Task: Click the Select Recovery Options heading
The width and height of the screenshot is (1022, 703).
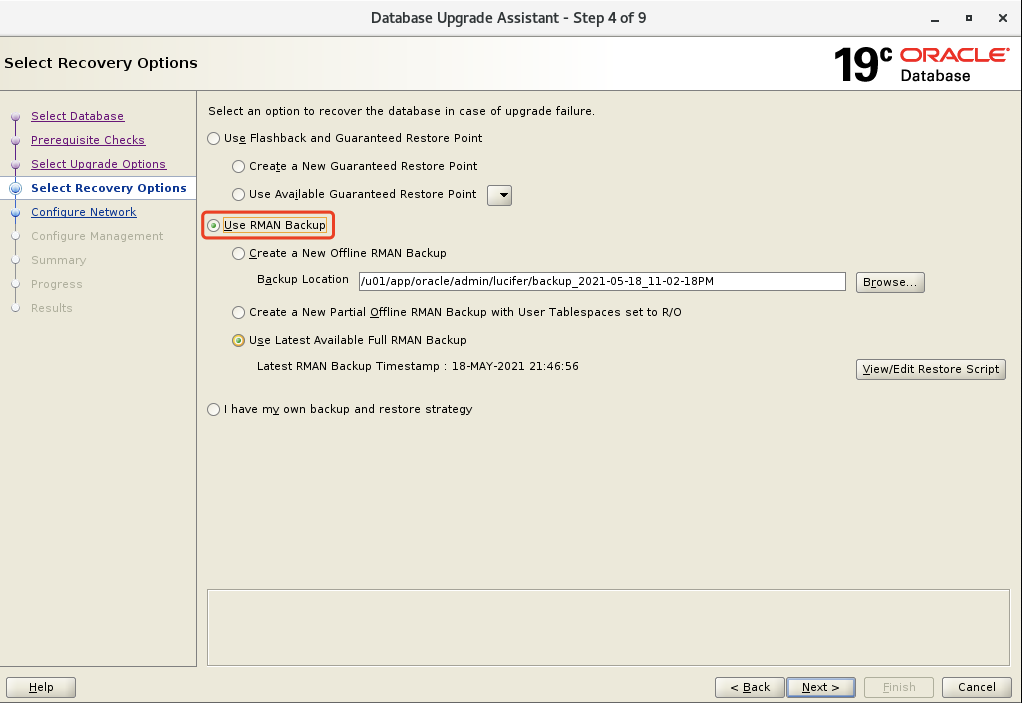Action: [101, 63]
